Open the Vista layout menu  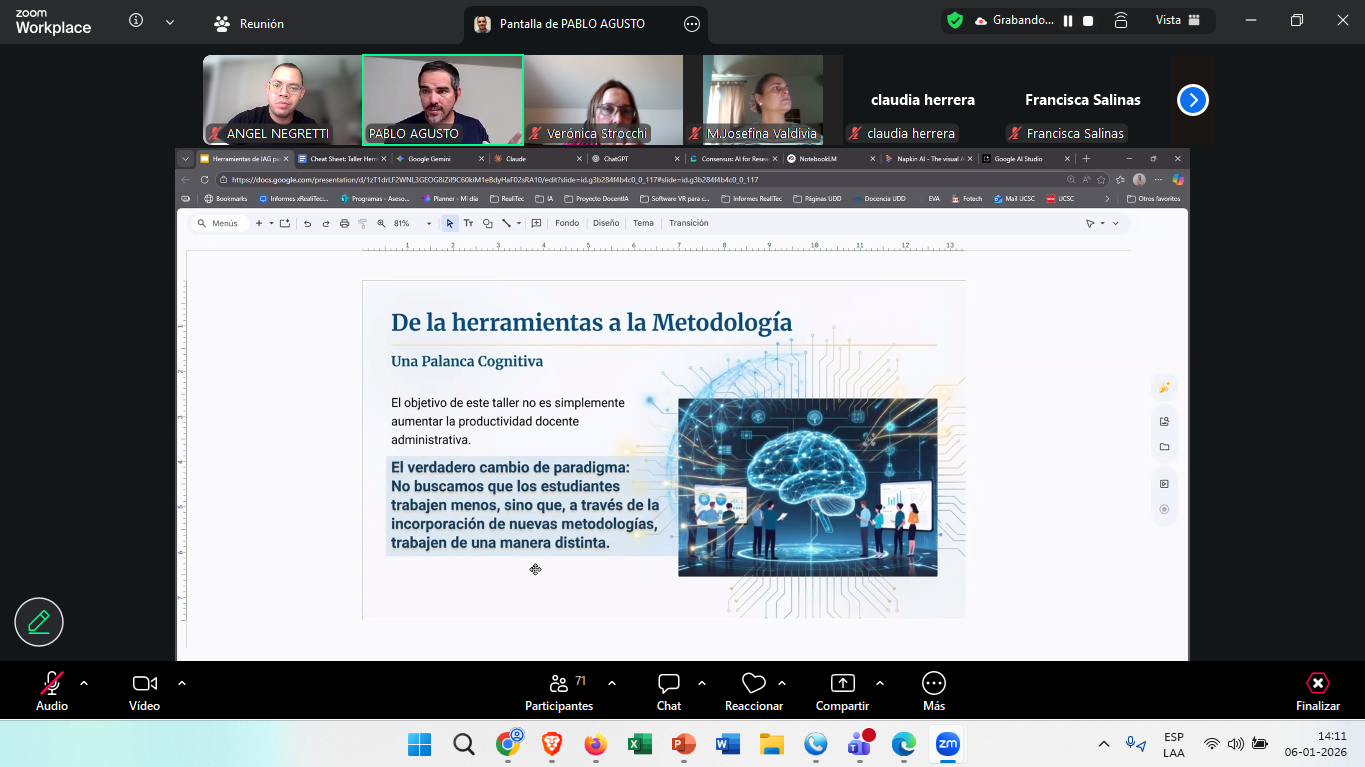pos(1177,20)
